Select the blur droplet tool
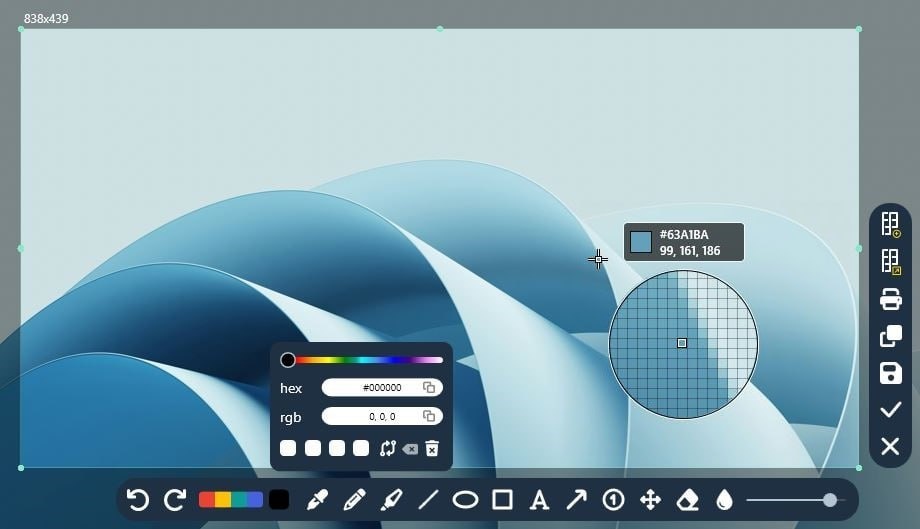 pos(725,500)
